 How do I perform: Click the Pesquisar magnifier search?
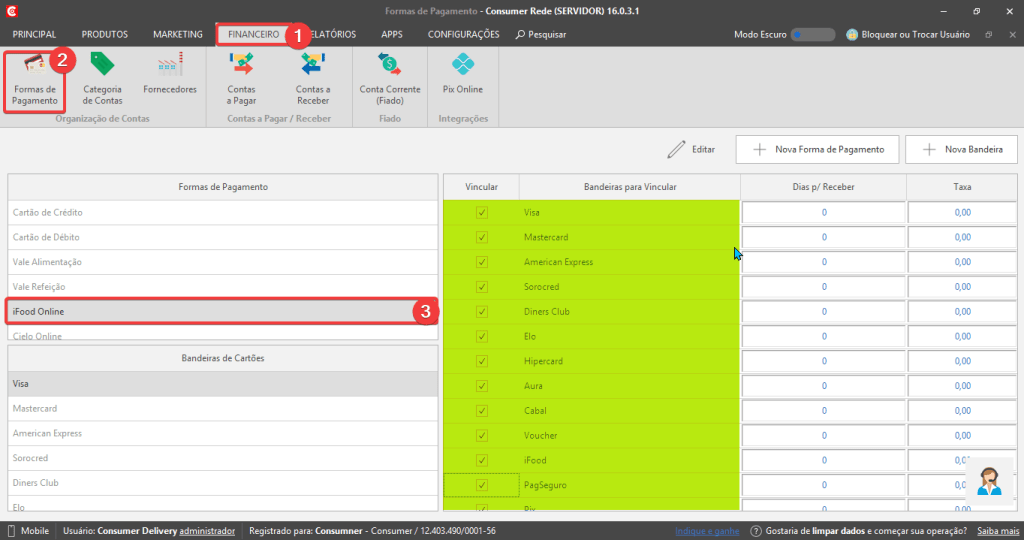click(x=541, y=35)
